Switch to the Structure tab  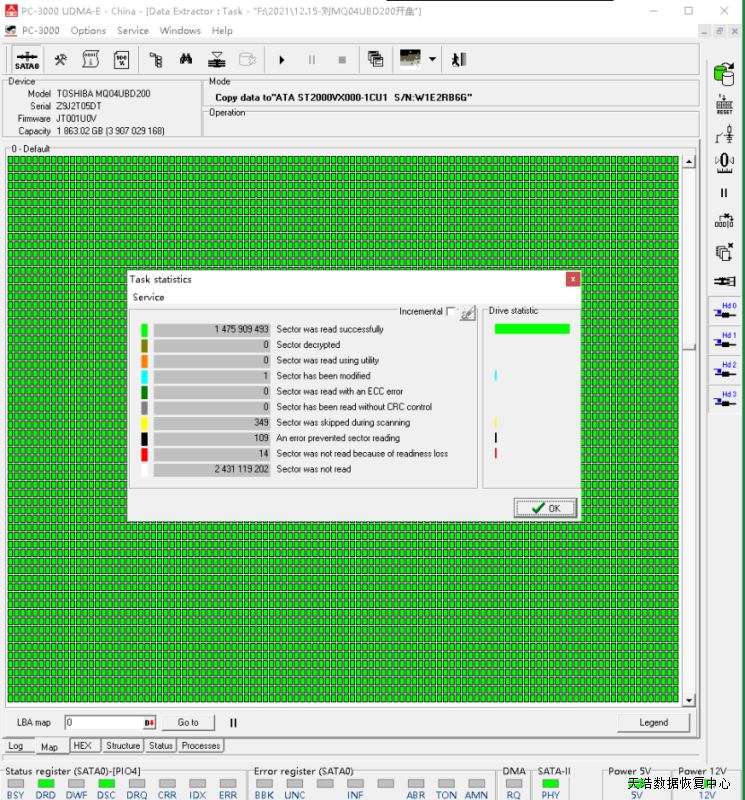(123, 746)
